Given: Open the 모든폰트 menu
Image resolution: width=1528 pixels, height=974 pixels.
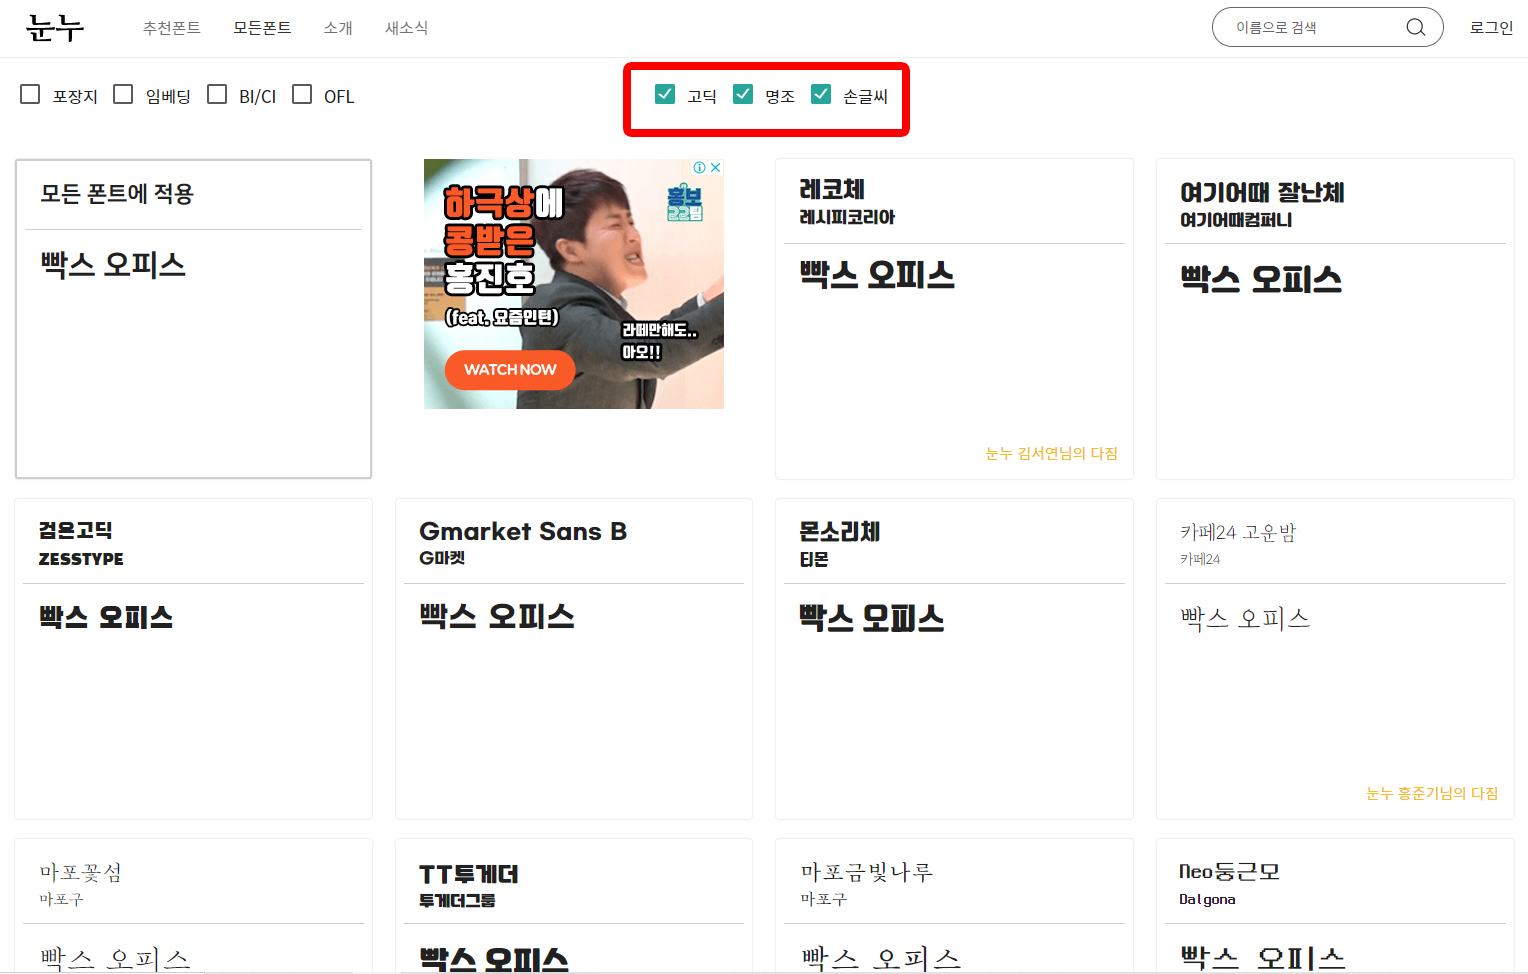Looking at the screenshot, I should 262,28.
